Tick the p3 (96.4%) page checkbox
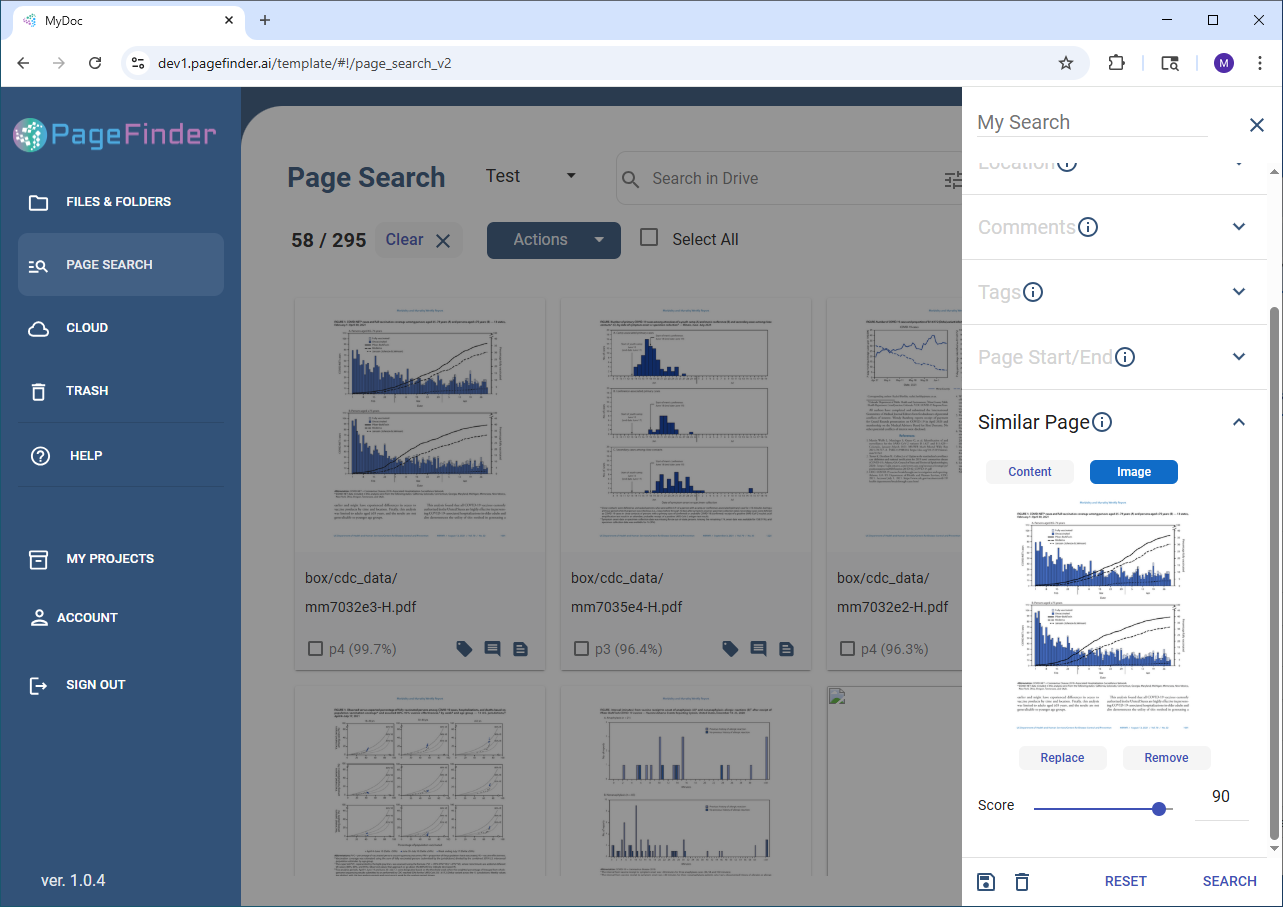The height and width of the screenshot is (907, 1283). coord(582,649)
